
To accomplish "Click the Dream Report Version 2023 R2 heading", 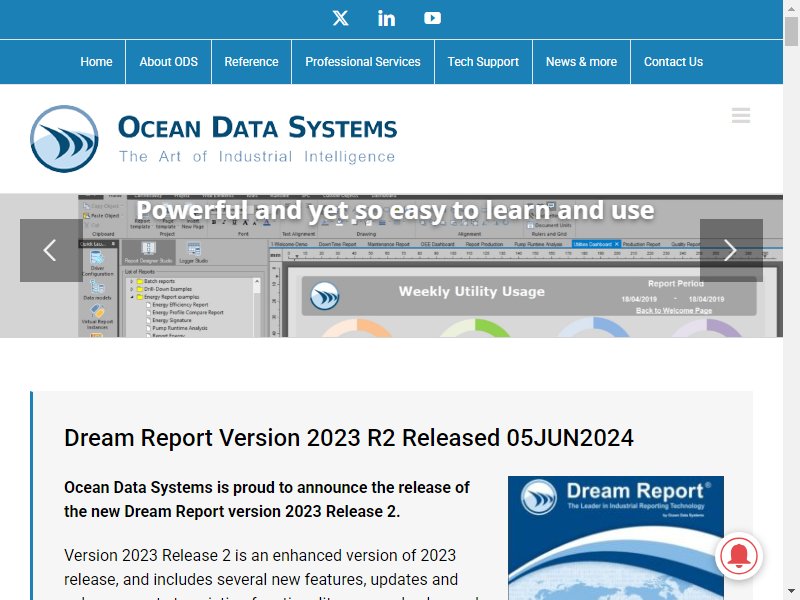I will coord(348,438).
